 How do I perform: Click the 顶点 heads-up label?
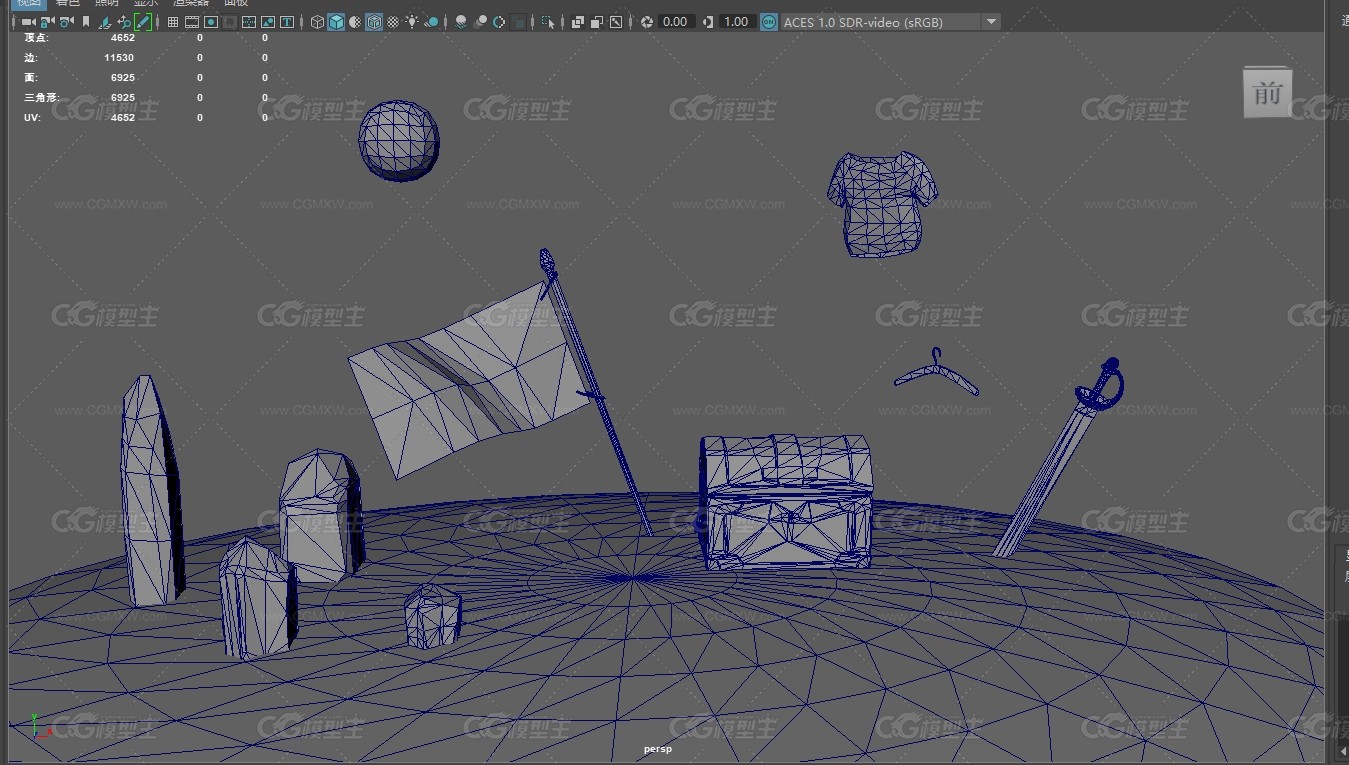point(36,38)
